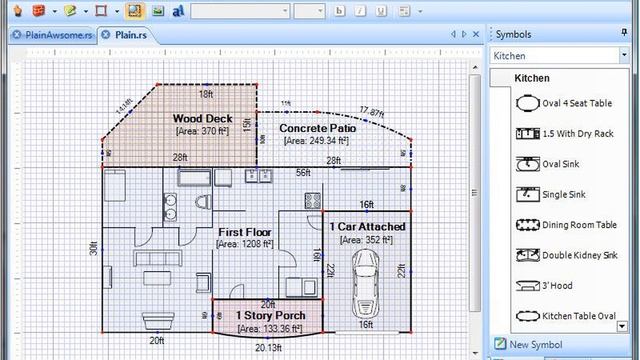Switch to the Plain.rs tab
This screenshot has width=640, height=360.
pos(131,35)
